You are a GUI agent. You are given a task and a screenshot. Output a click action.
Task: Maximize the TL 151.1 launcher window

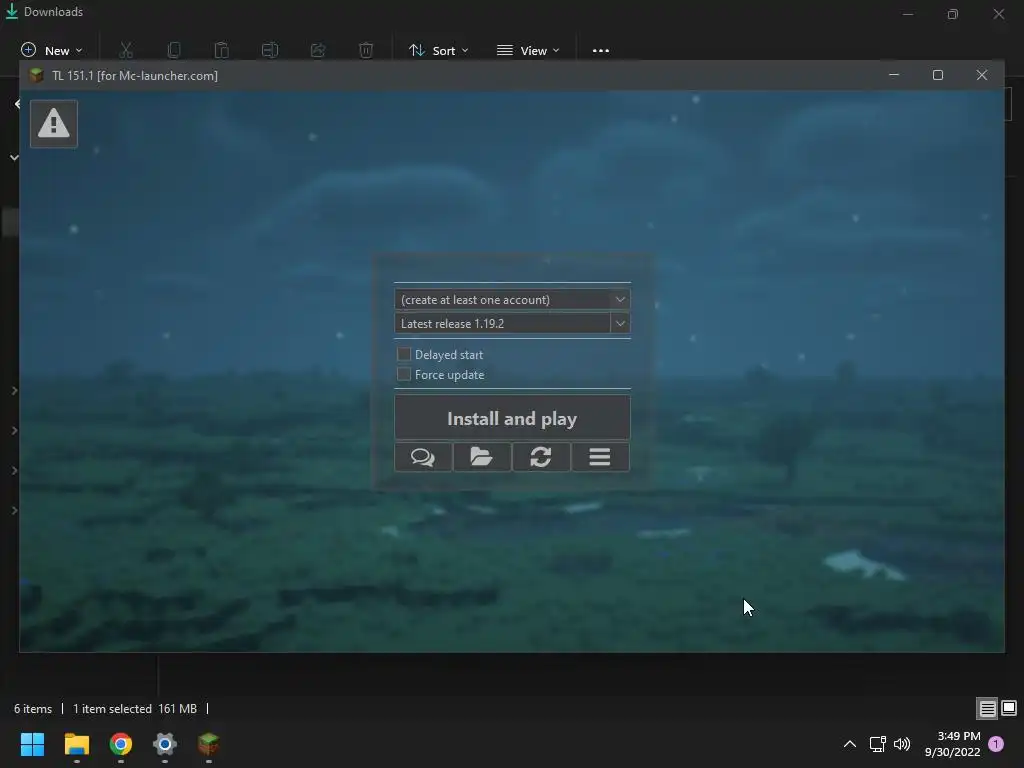click(938, 75)
